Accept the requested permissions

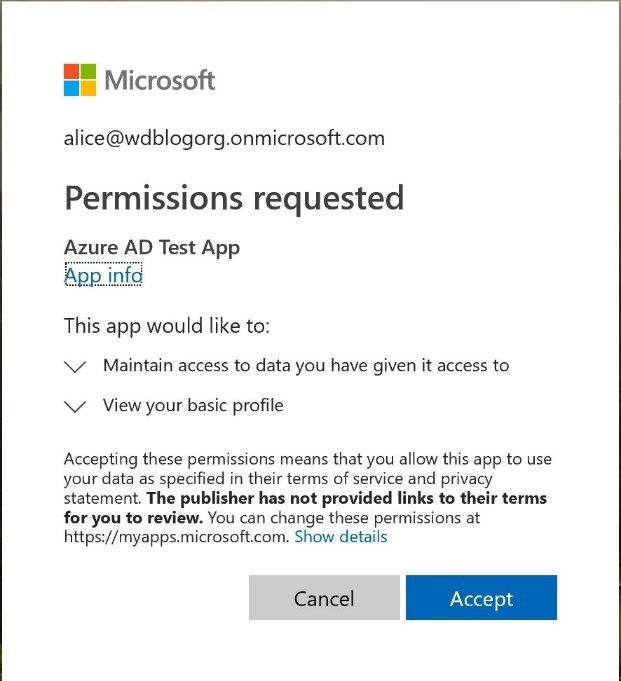pos(481,598)
